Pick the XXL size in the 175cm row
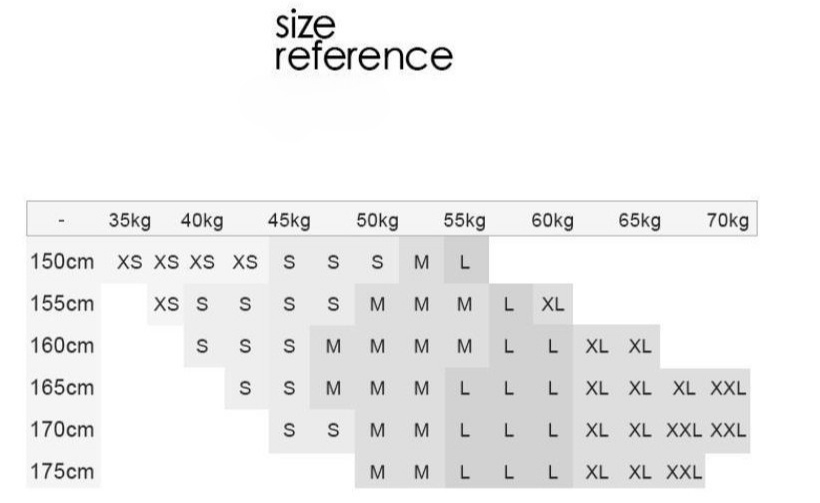This screenshot has width=820, height=503. [683, 472]
